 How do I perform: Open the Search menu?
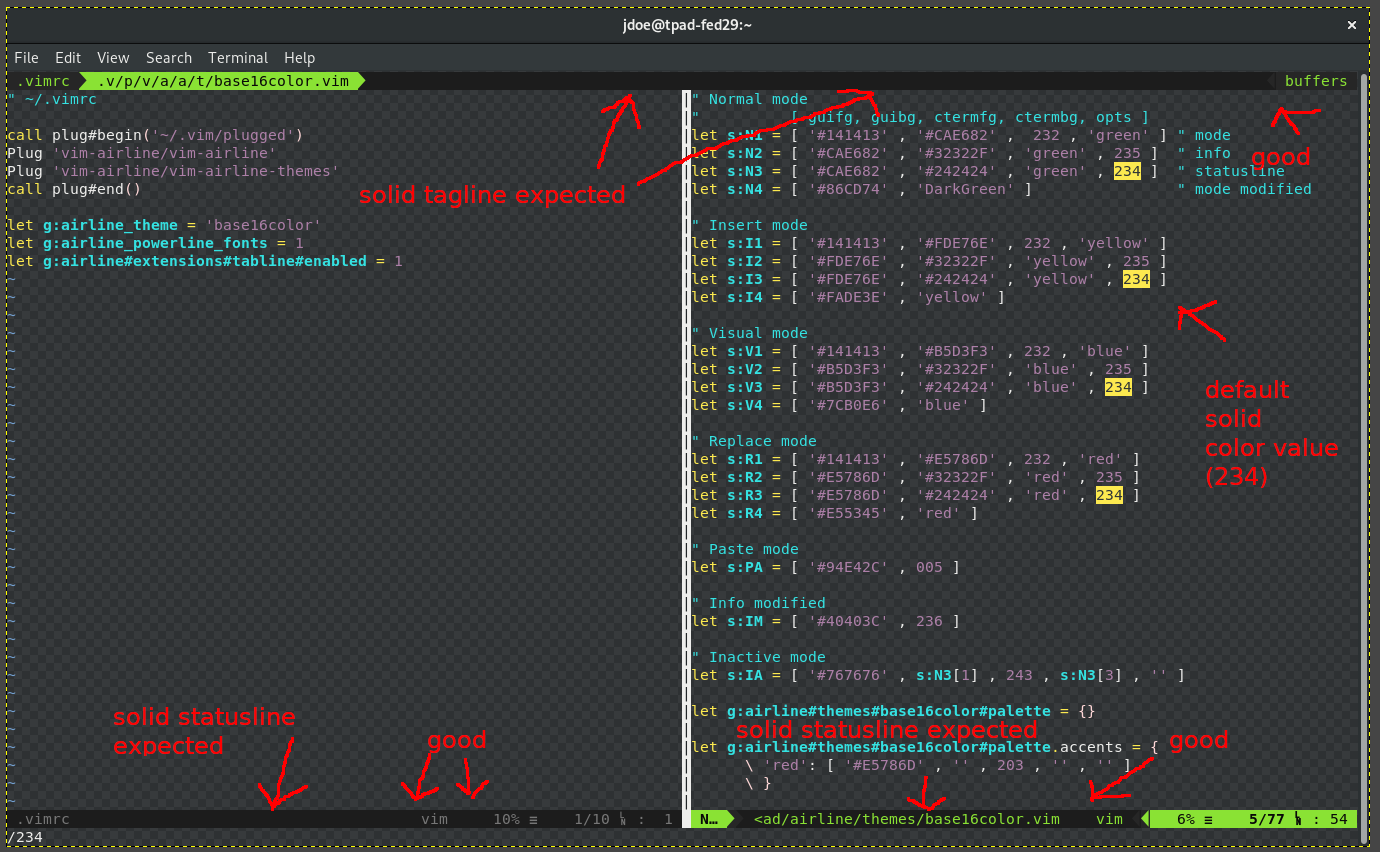[x=169, y=58]
